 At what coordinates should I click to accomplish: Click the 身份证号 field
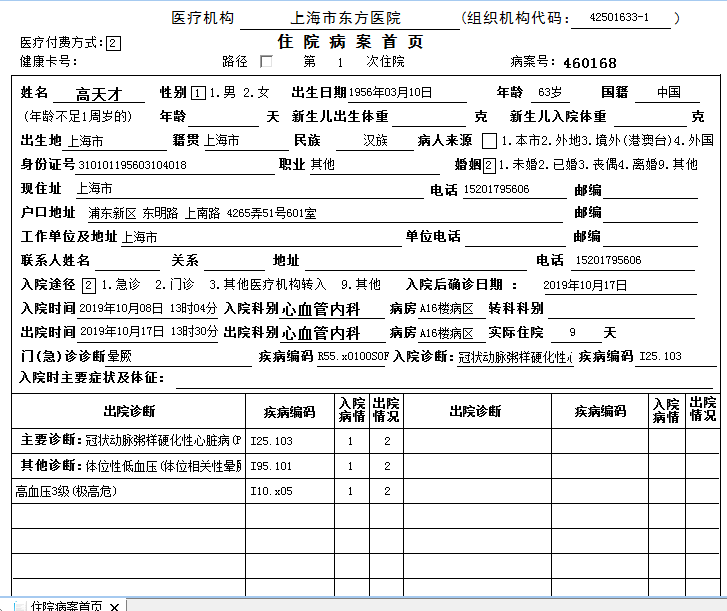click(x=176, y=165)
